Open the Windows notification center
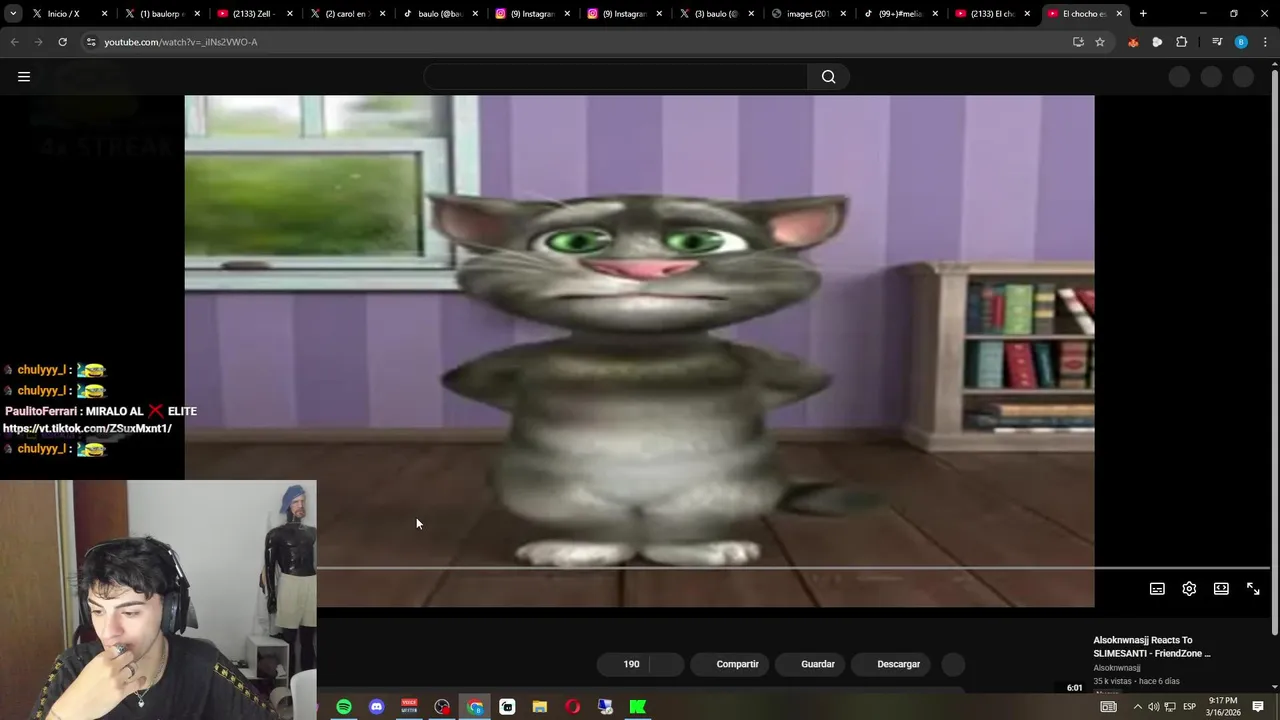1280x720 pixels. [1258, 707]
